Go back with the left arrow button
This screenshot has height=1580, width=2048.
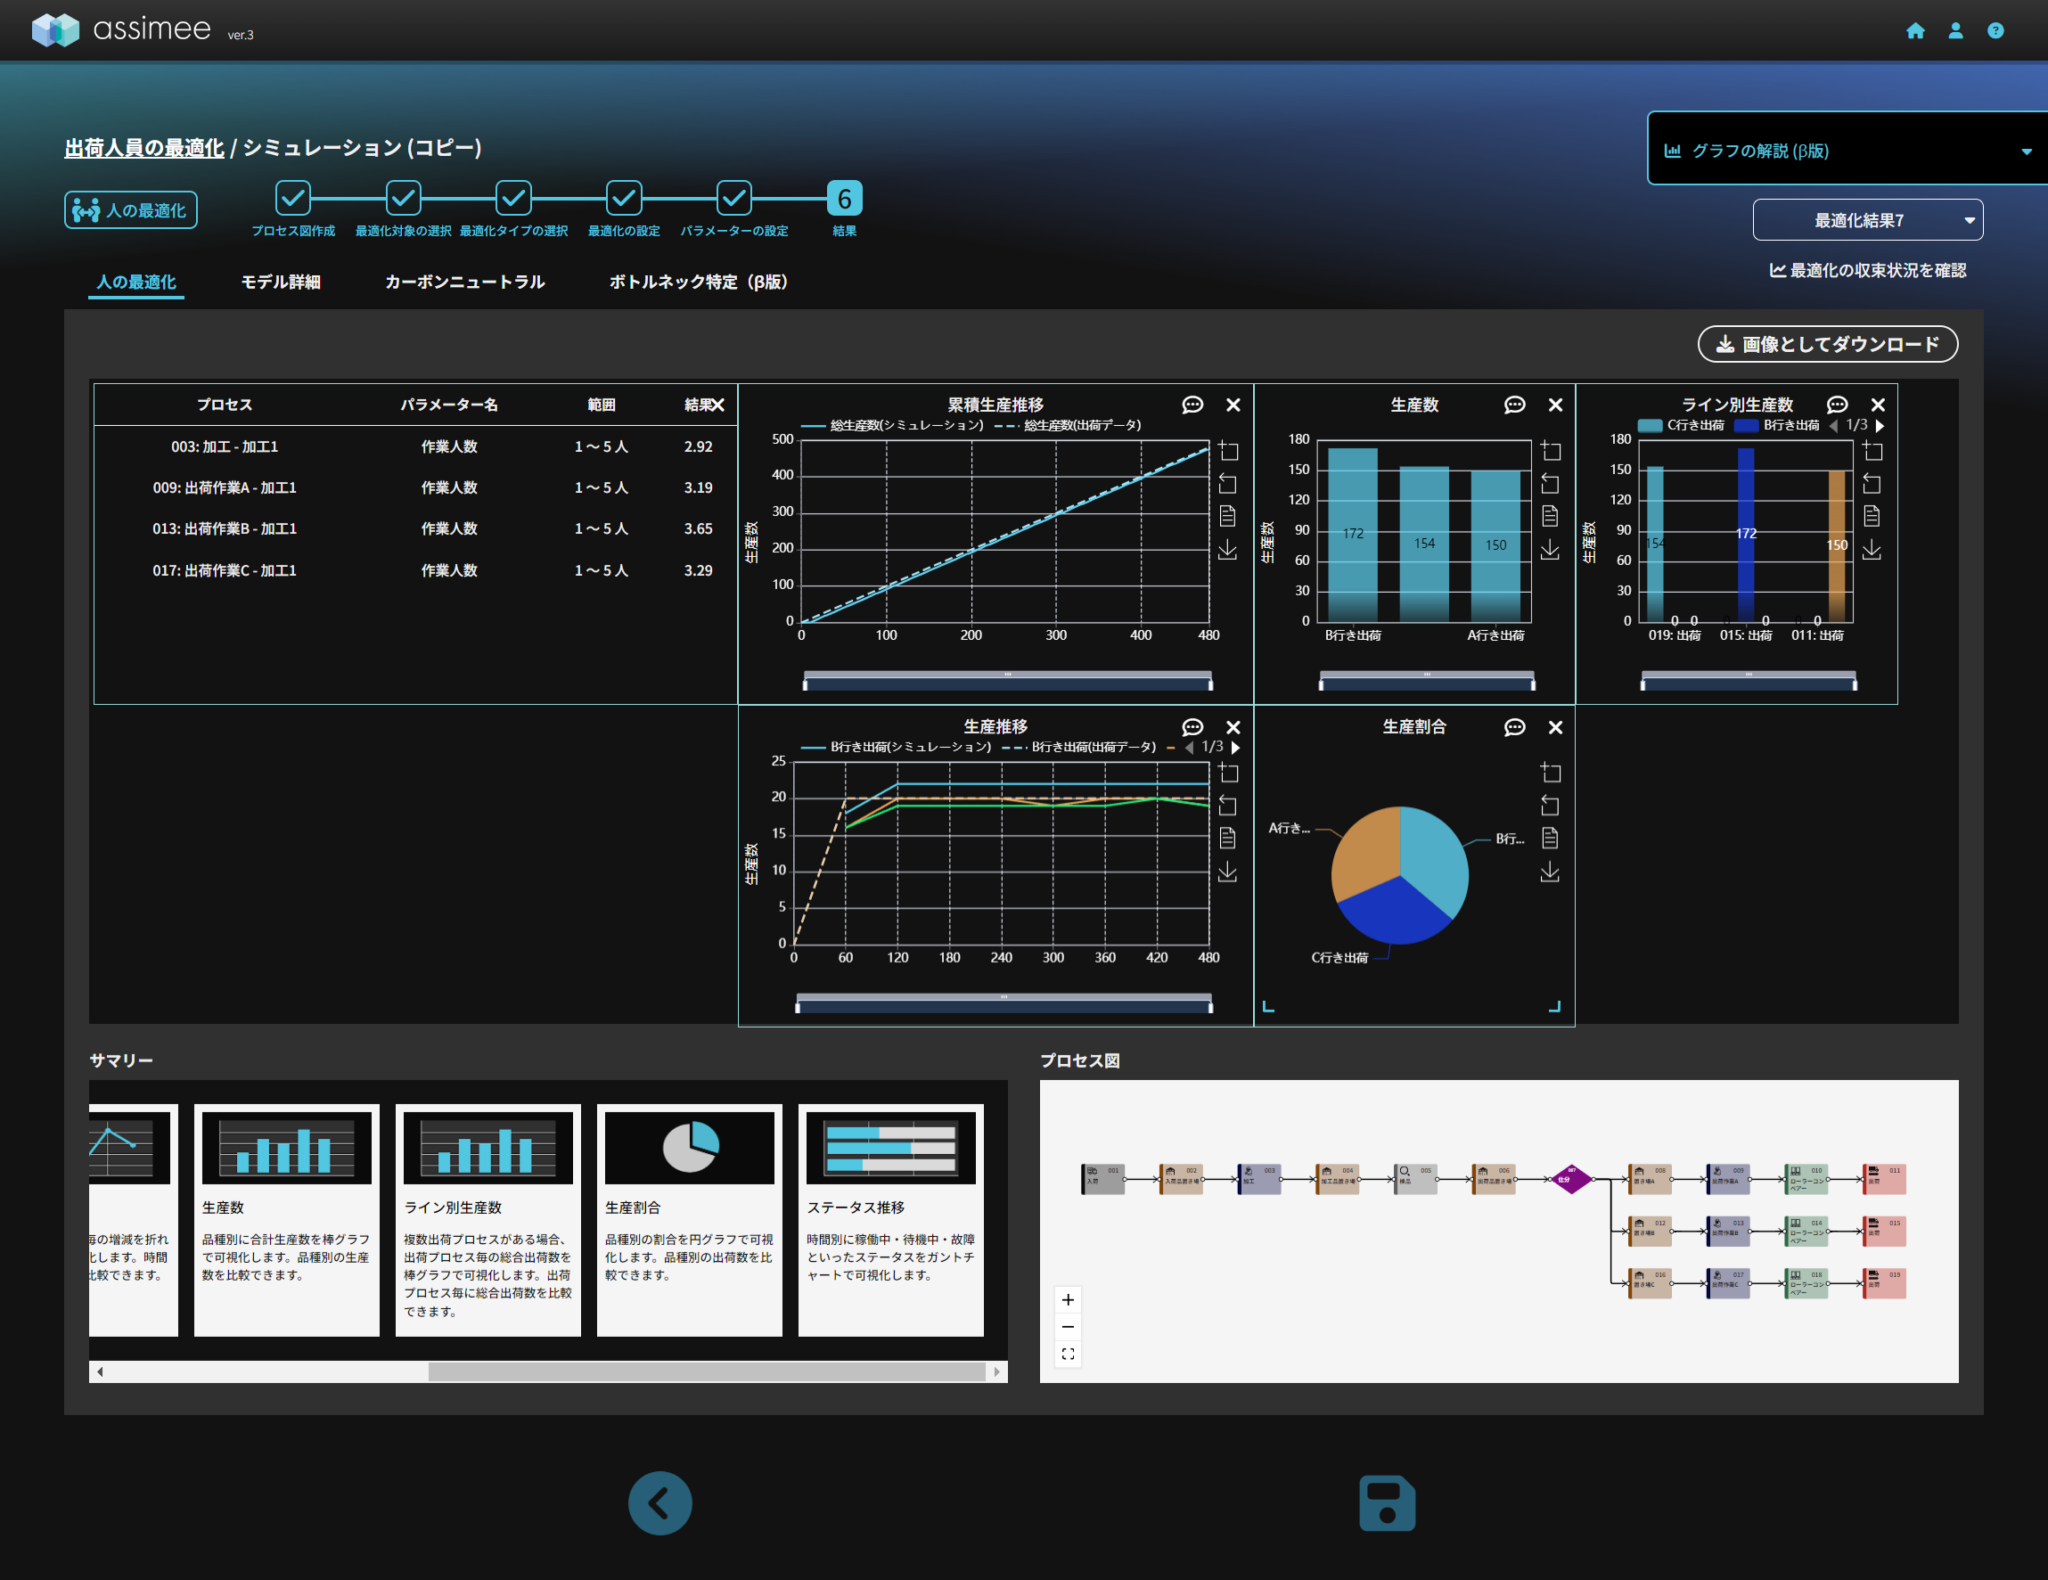(x=660, y=1502)
